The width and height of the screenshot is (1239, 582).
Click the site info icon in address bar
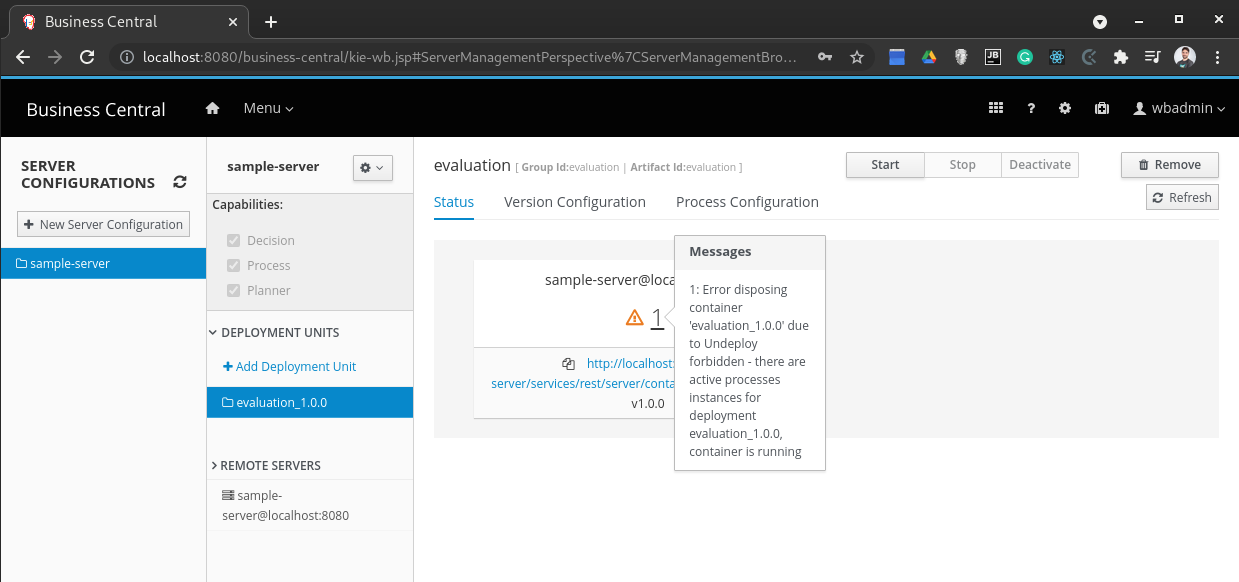[x=127, y=57]
